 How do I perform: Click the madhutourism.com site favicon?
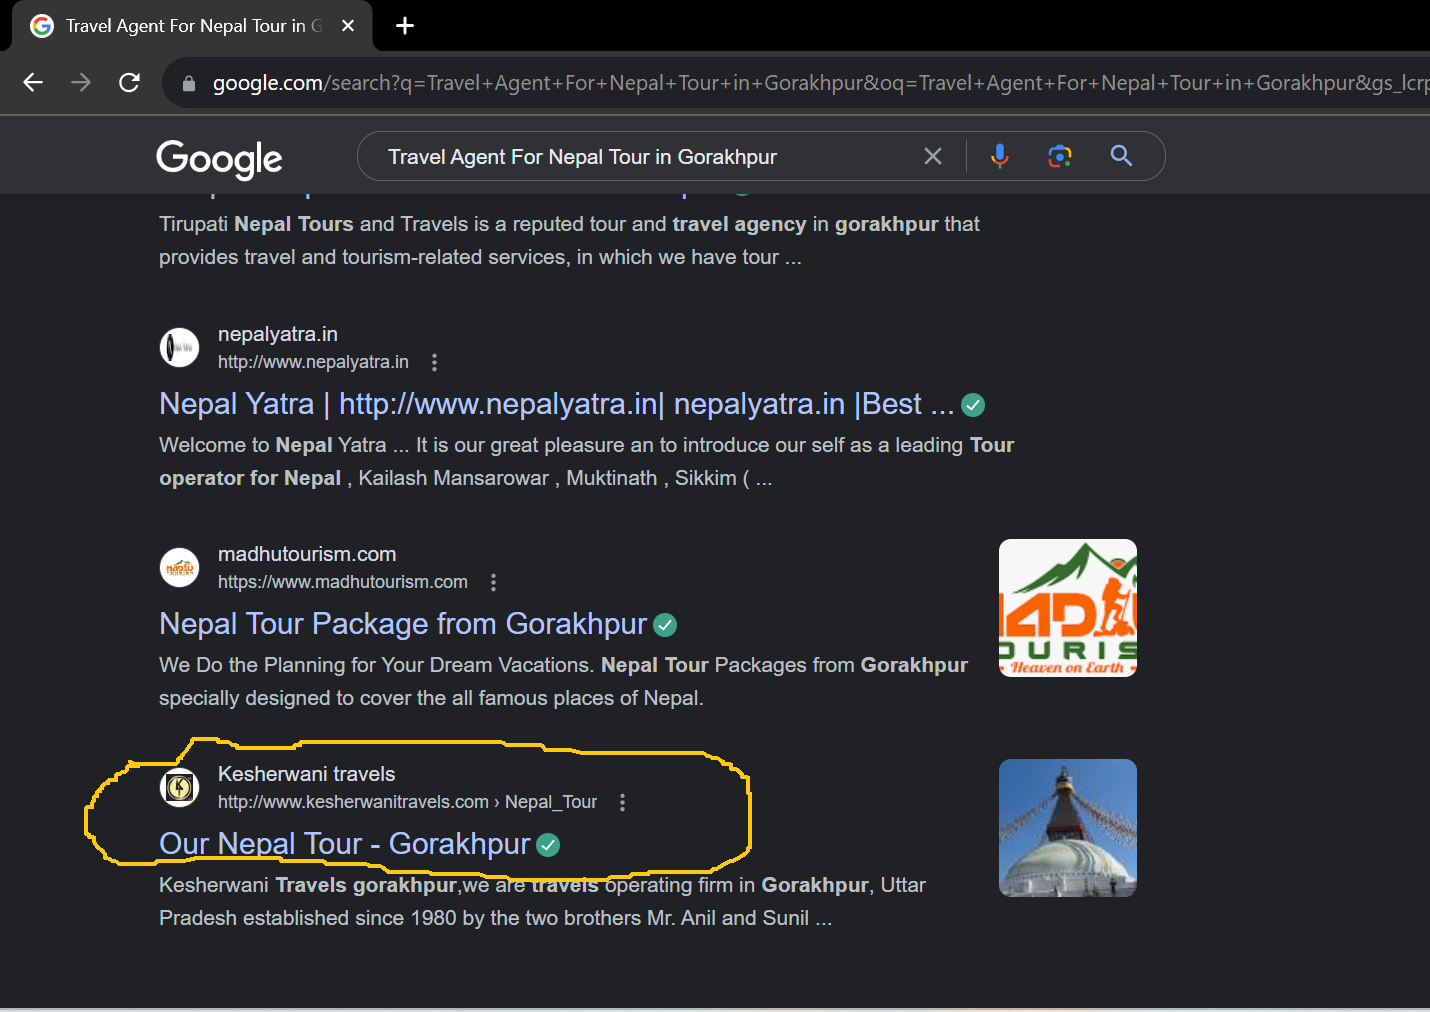(x=180, y=568)
